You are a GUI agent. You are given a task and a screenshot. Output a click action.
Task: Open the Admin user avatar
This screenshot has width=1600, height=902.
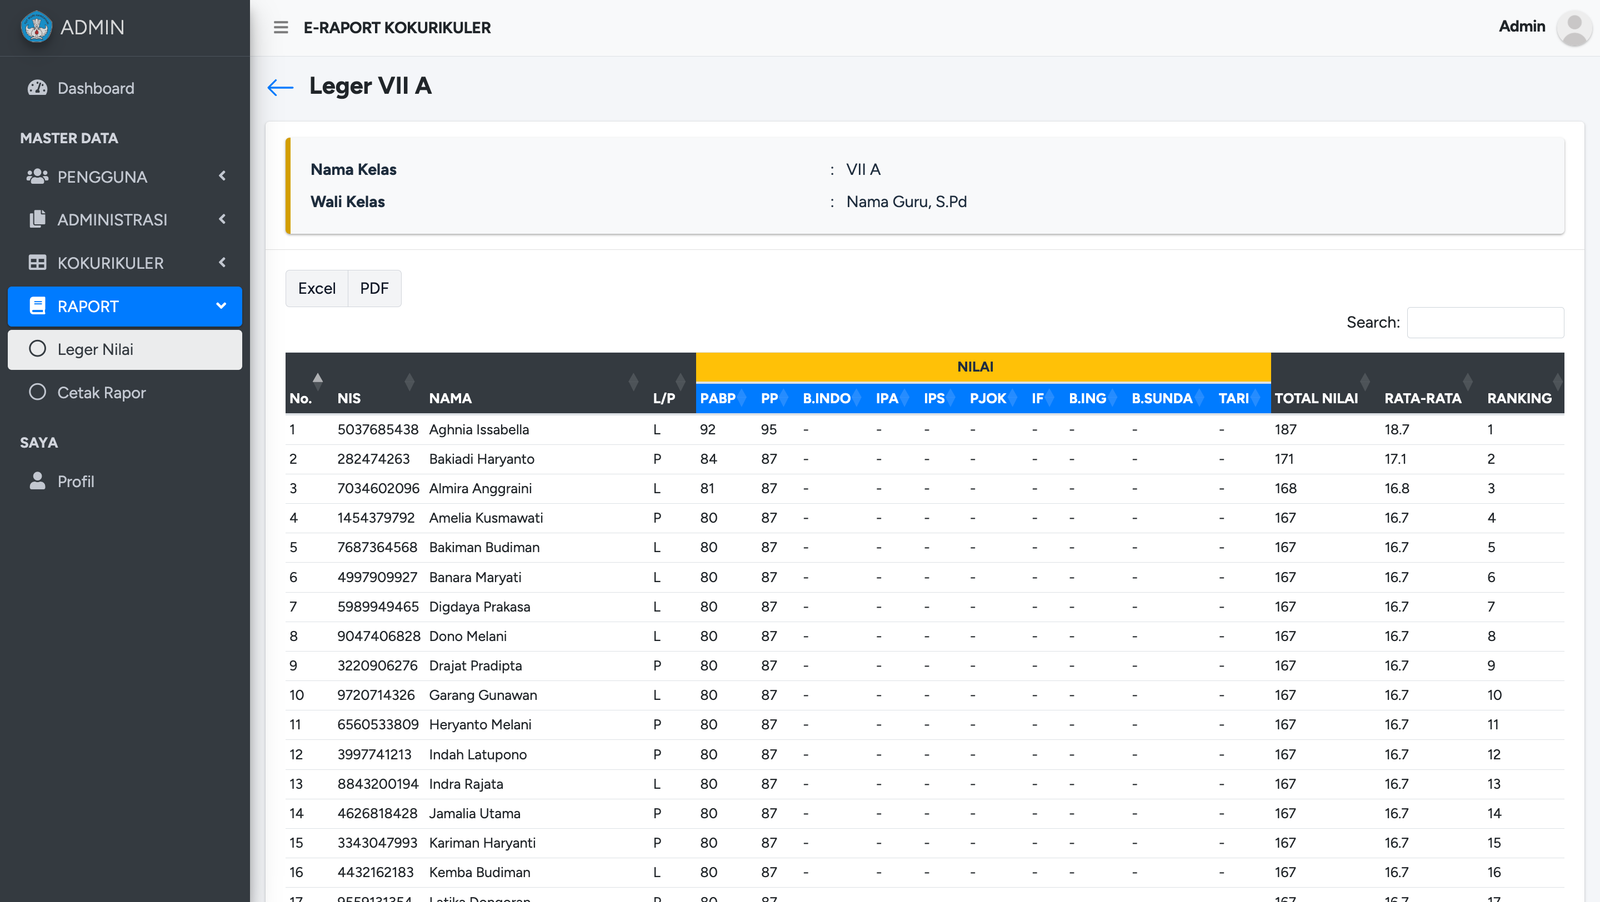(1574, 28)
